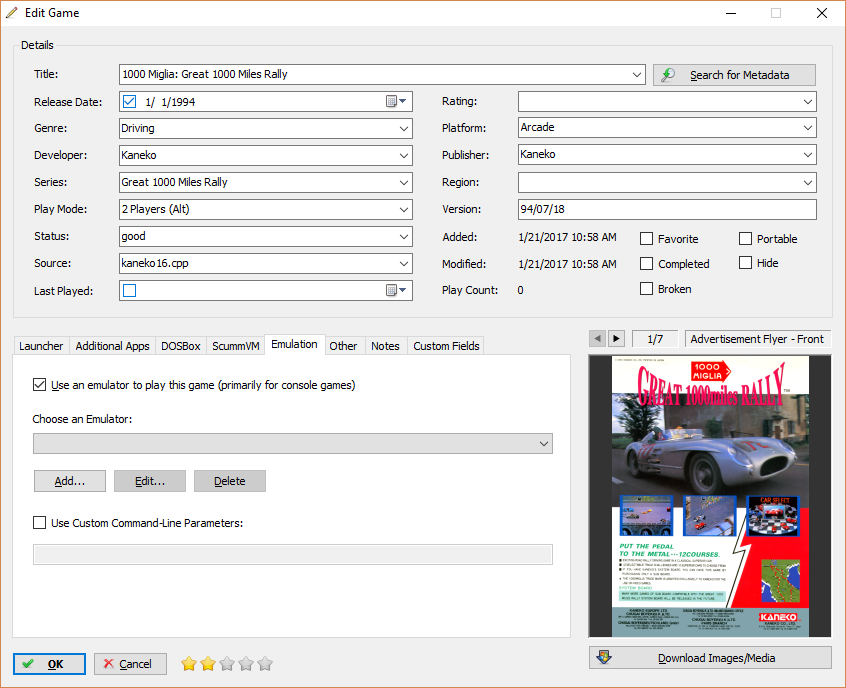
Task: Show previous image with left arrow
Action: coord(597,339)
